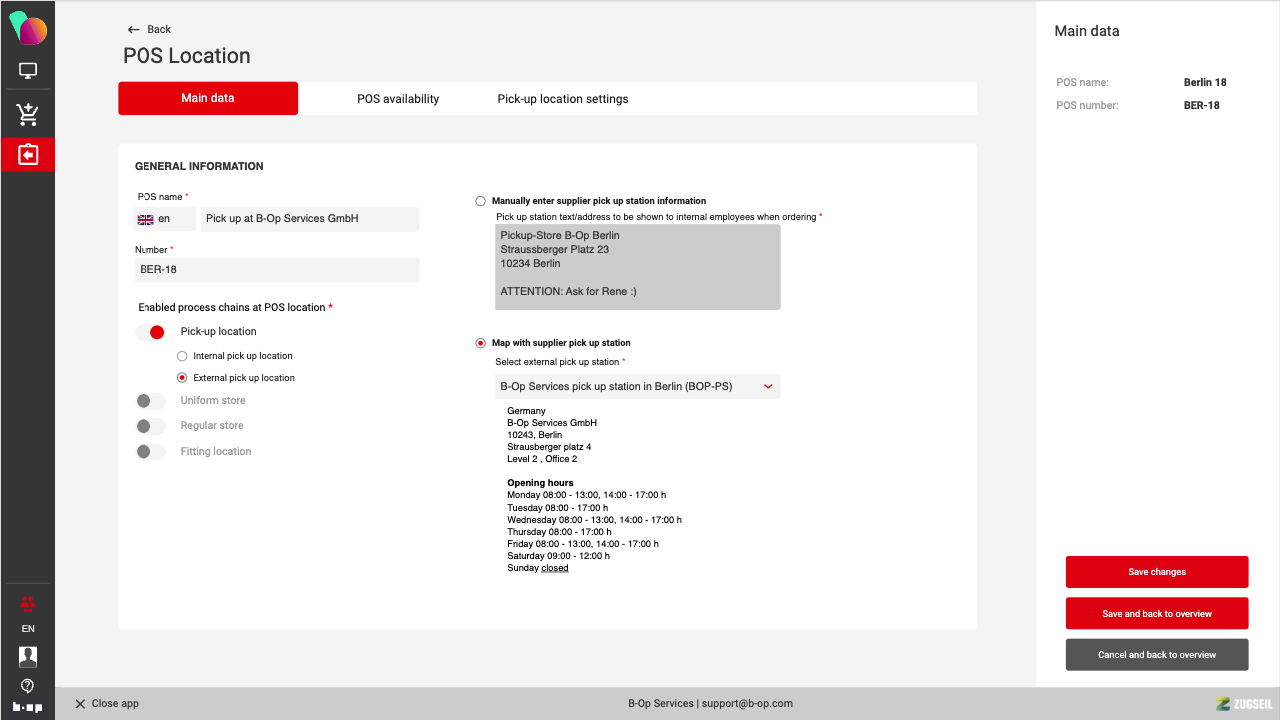Change language via the EN sidebar selector

28,629
